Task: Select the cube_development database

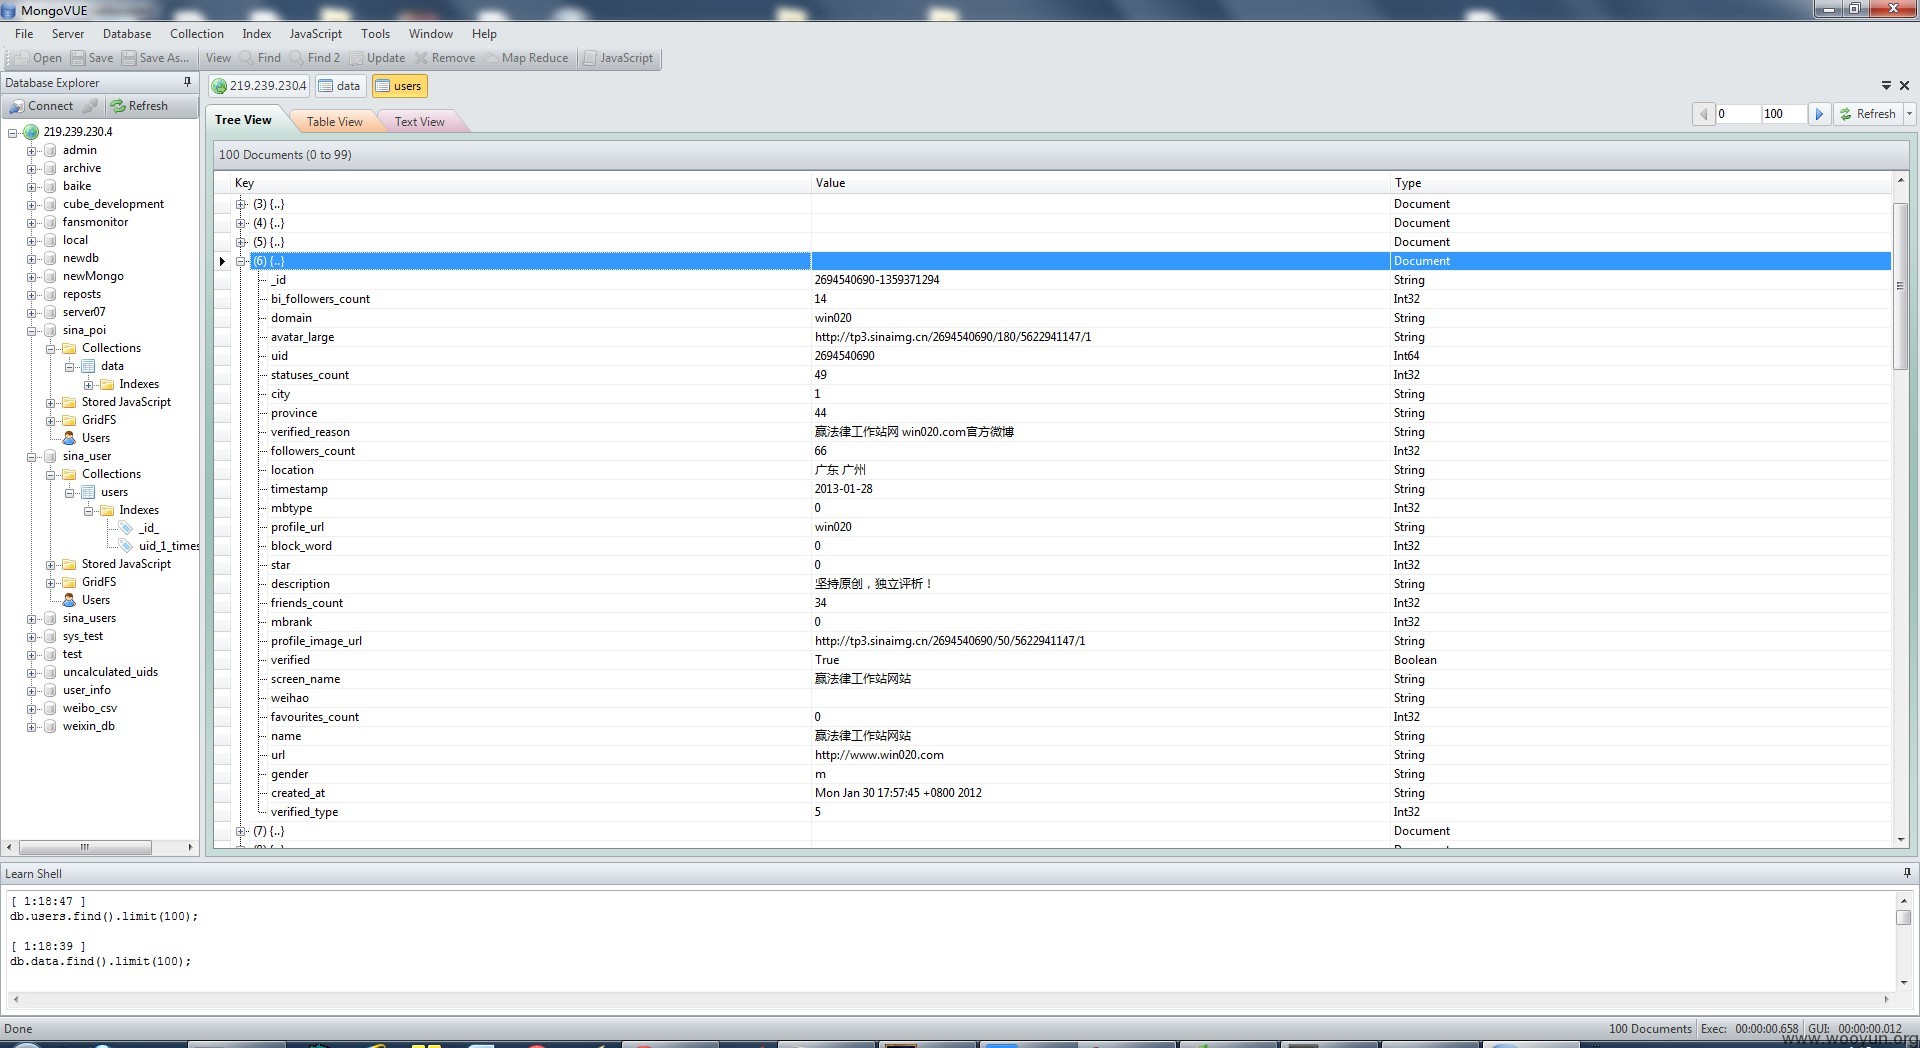Action: pyautogui.click(x=113, y=204)
